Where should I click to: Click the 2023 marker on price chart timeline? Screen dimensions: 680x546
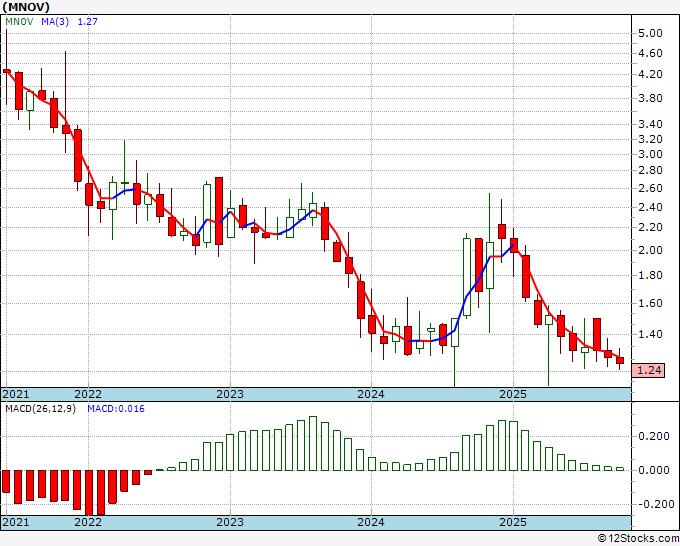click(230, 394)
